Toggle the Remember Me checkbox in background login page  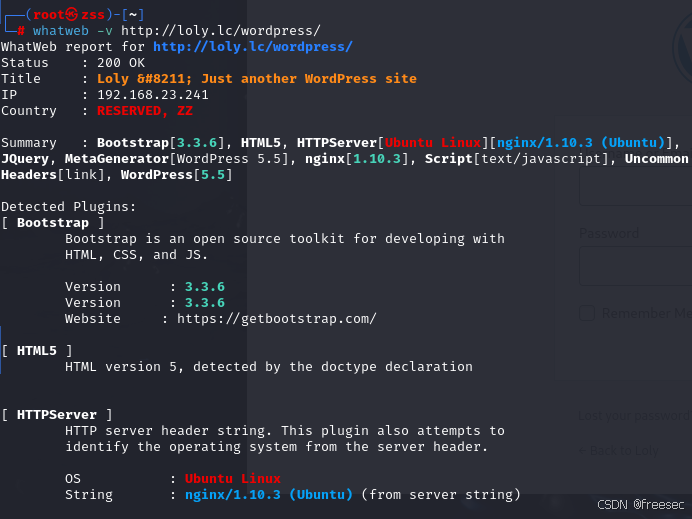pos(587,313)
